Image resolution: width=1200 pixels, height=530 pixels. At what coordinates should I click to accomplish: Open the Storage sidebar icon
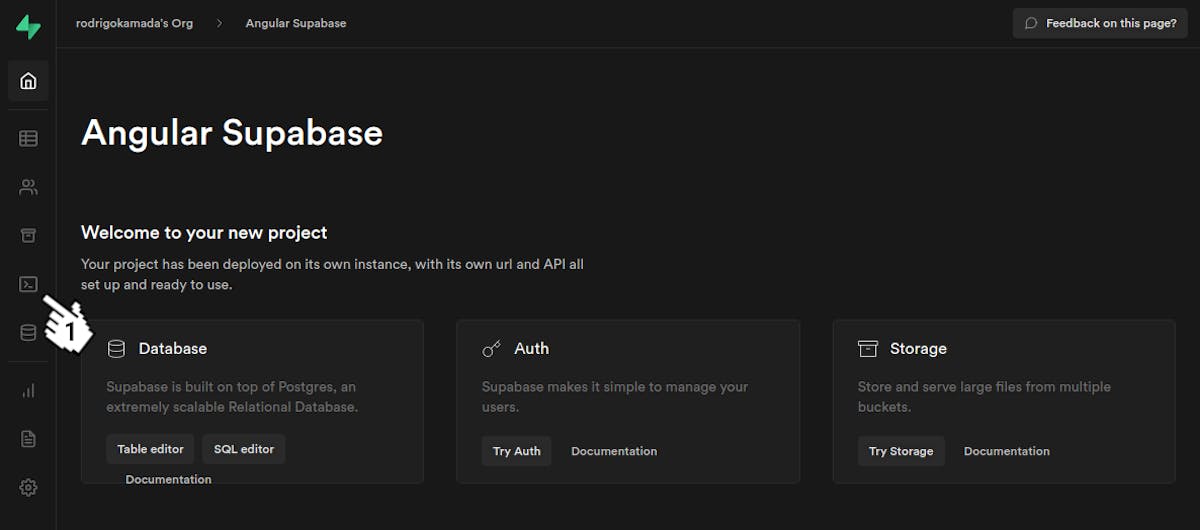point(28,236)
